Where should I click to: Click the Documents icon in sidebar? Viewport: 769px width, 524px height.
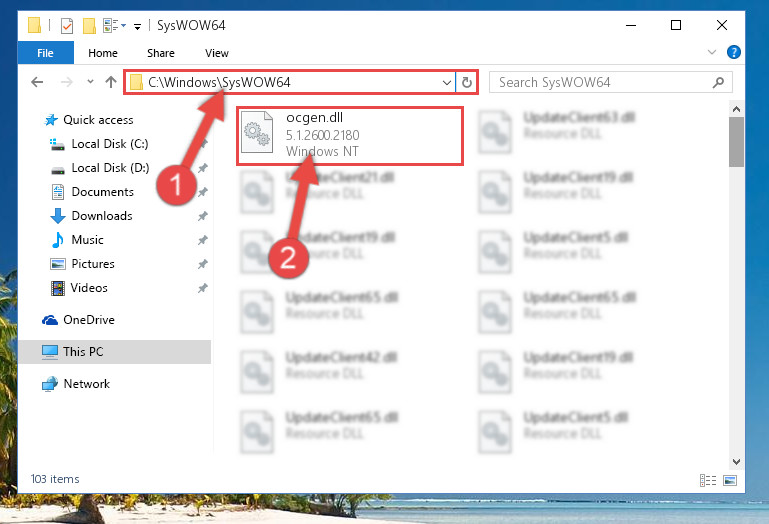(x=58, y=192)
